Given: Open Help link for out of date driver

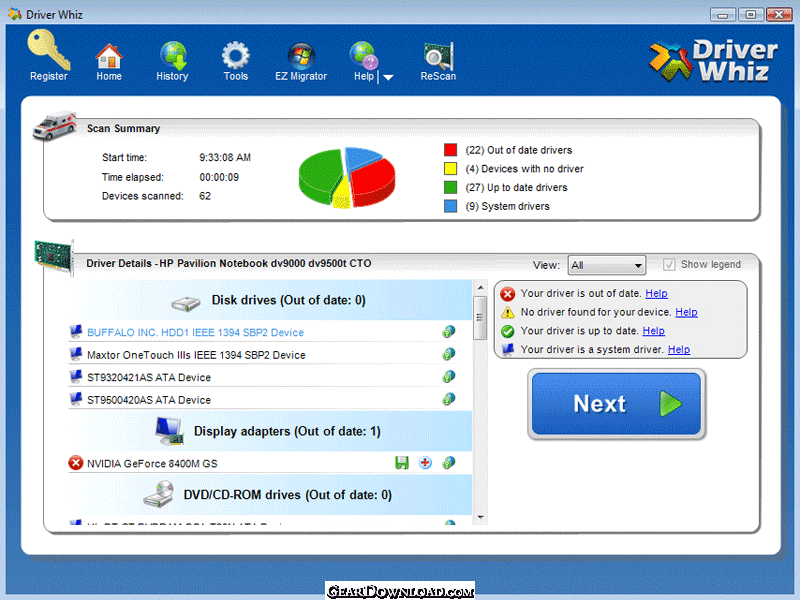Looking at the screenshot, I should [x=656, y=293].
